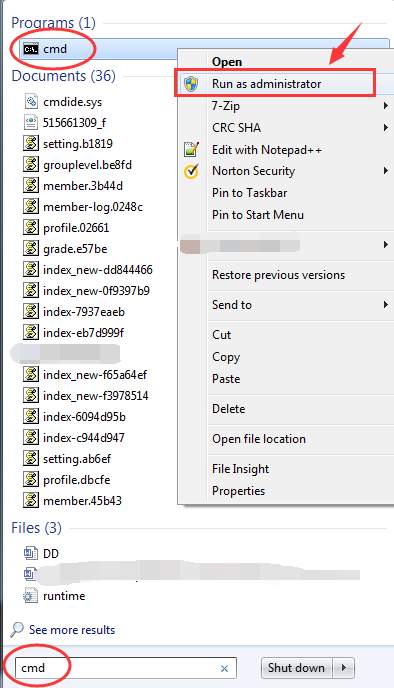This screenshot has width=394, height=688.
Task: Open See more results link
Action: 72,630
